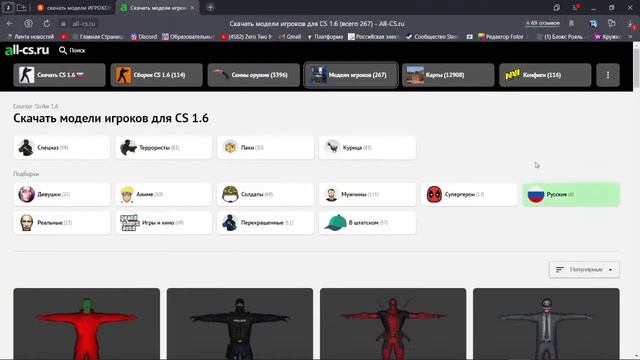This screenshot has width=640, height=360.
Task: Click the Counter-Strike 1.6 breadcrumb
Action: [x=36, y=106]
